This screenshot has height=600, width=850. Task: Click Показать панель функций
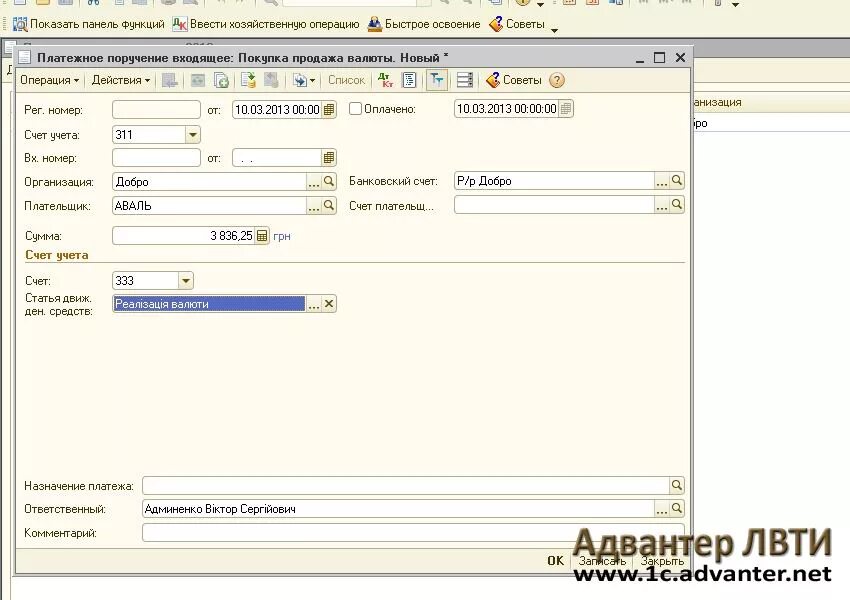[x=89, y=24]
